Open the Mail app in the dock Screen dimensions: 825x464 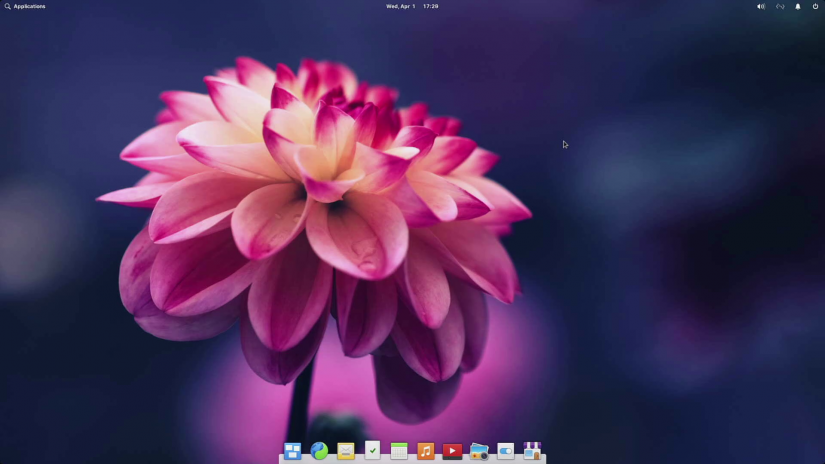point(346,451)
